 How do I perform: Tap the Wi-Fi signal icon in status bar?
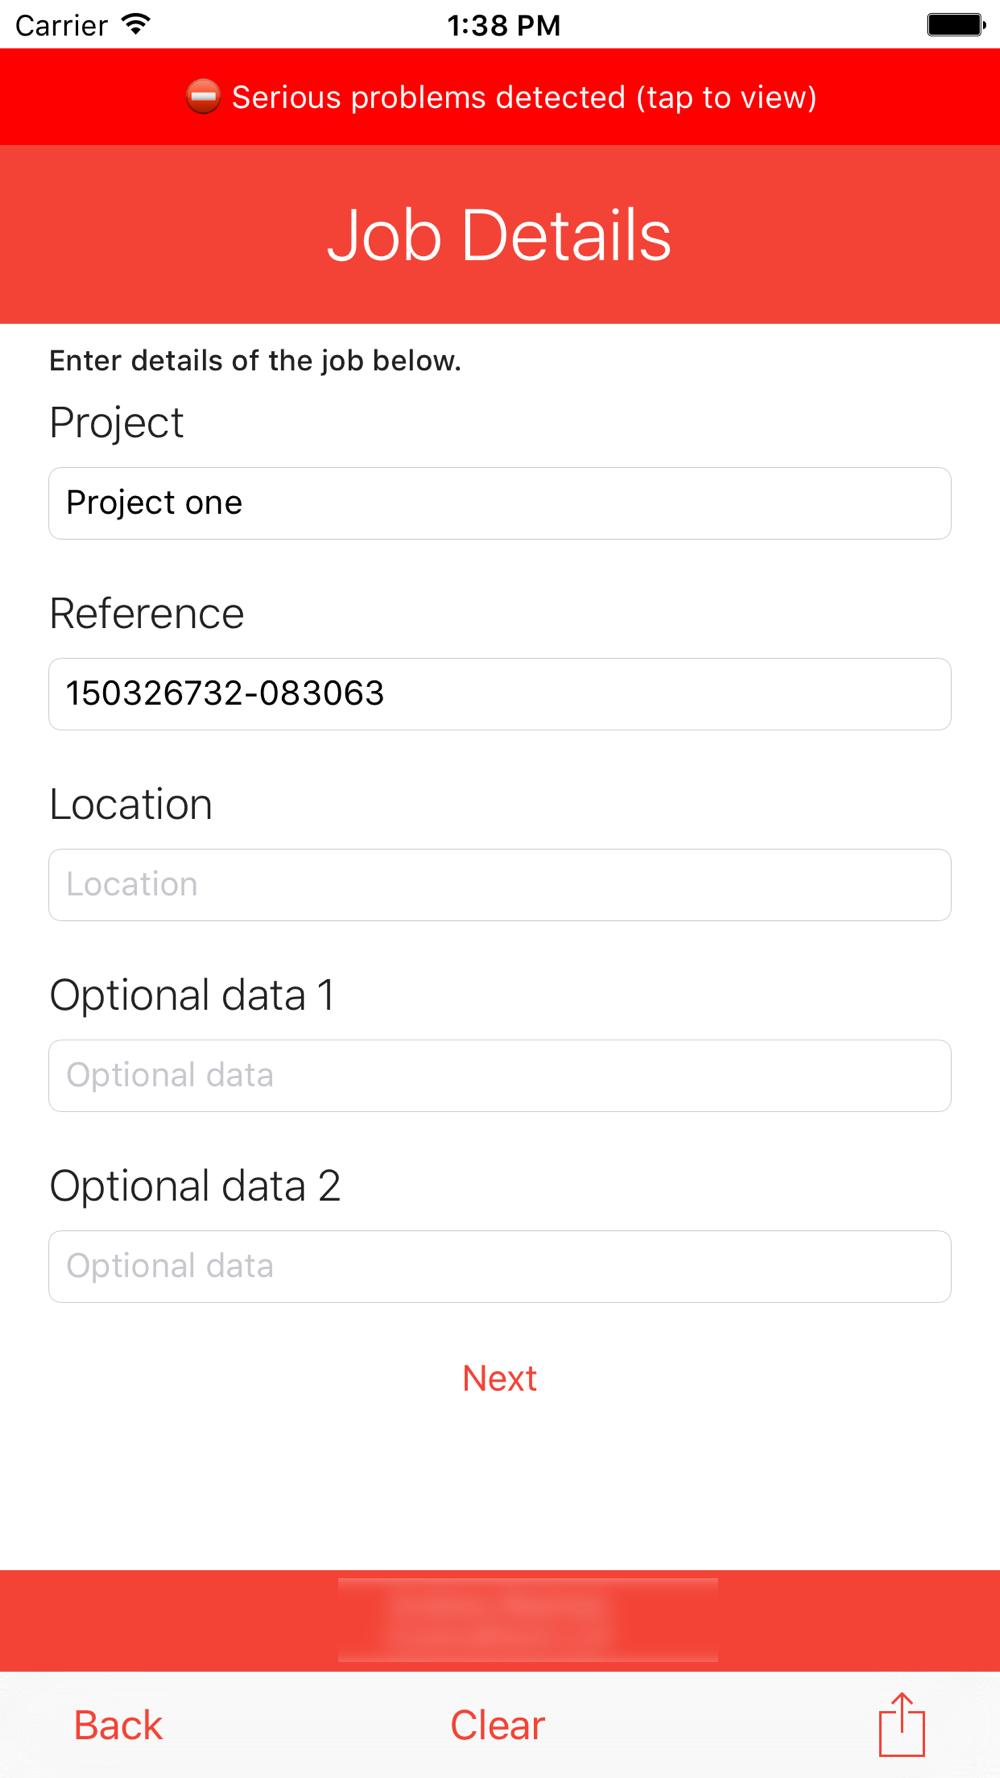(136, 25)
